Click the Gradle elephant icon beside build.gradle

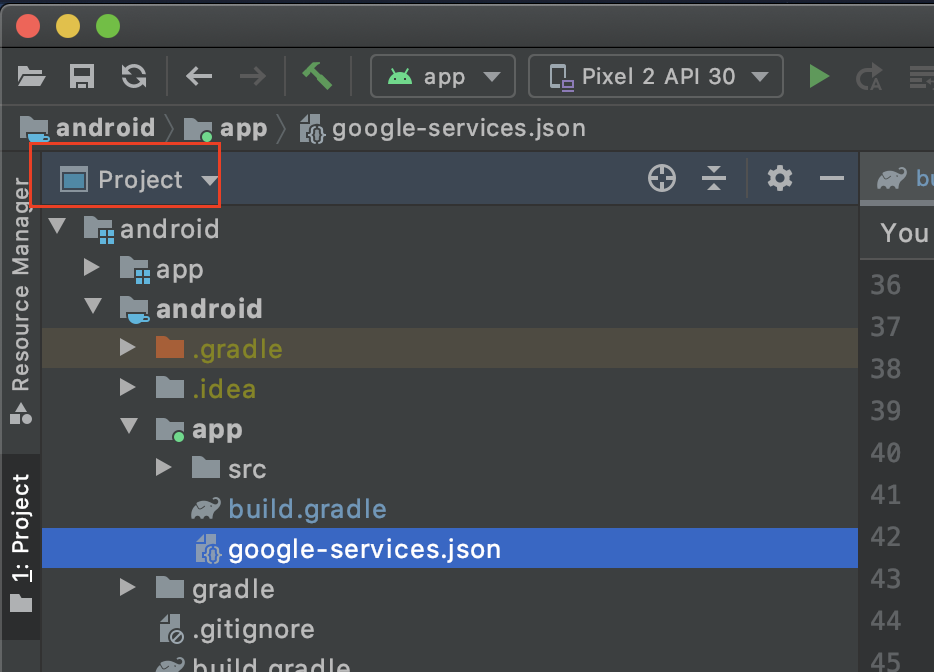(x=206, y=509)
